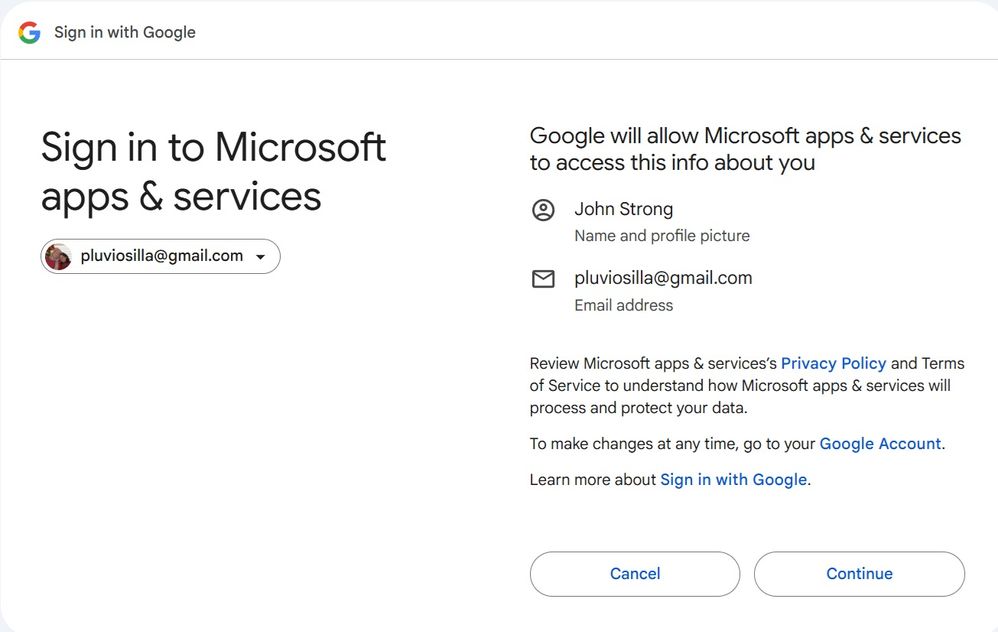The image size is (998, 632).
Task: Open the Google Account link
Action: click(880, 443)
